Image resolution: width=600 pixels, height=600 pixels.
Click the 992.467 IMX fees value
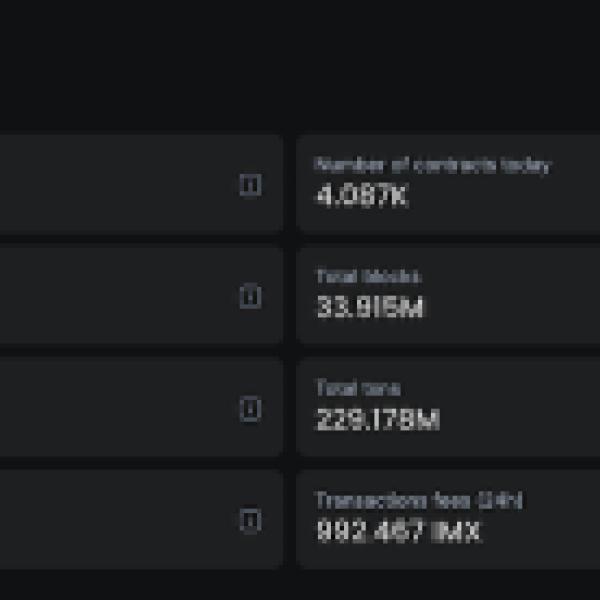[x=398, y=532]
